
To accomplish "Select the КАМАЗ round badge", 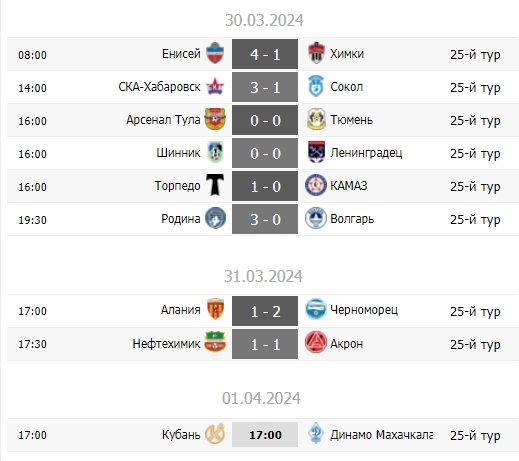I will coord(316,185).
